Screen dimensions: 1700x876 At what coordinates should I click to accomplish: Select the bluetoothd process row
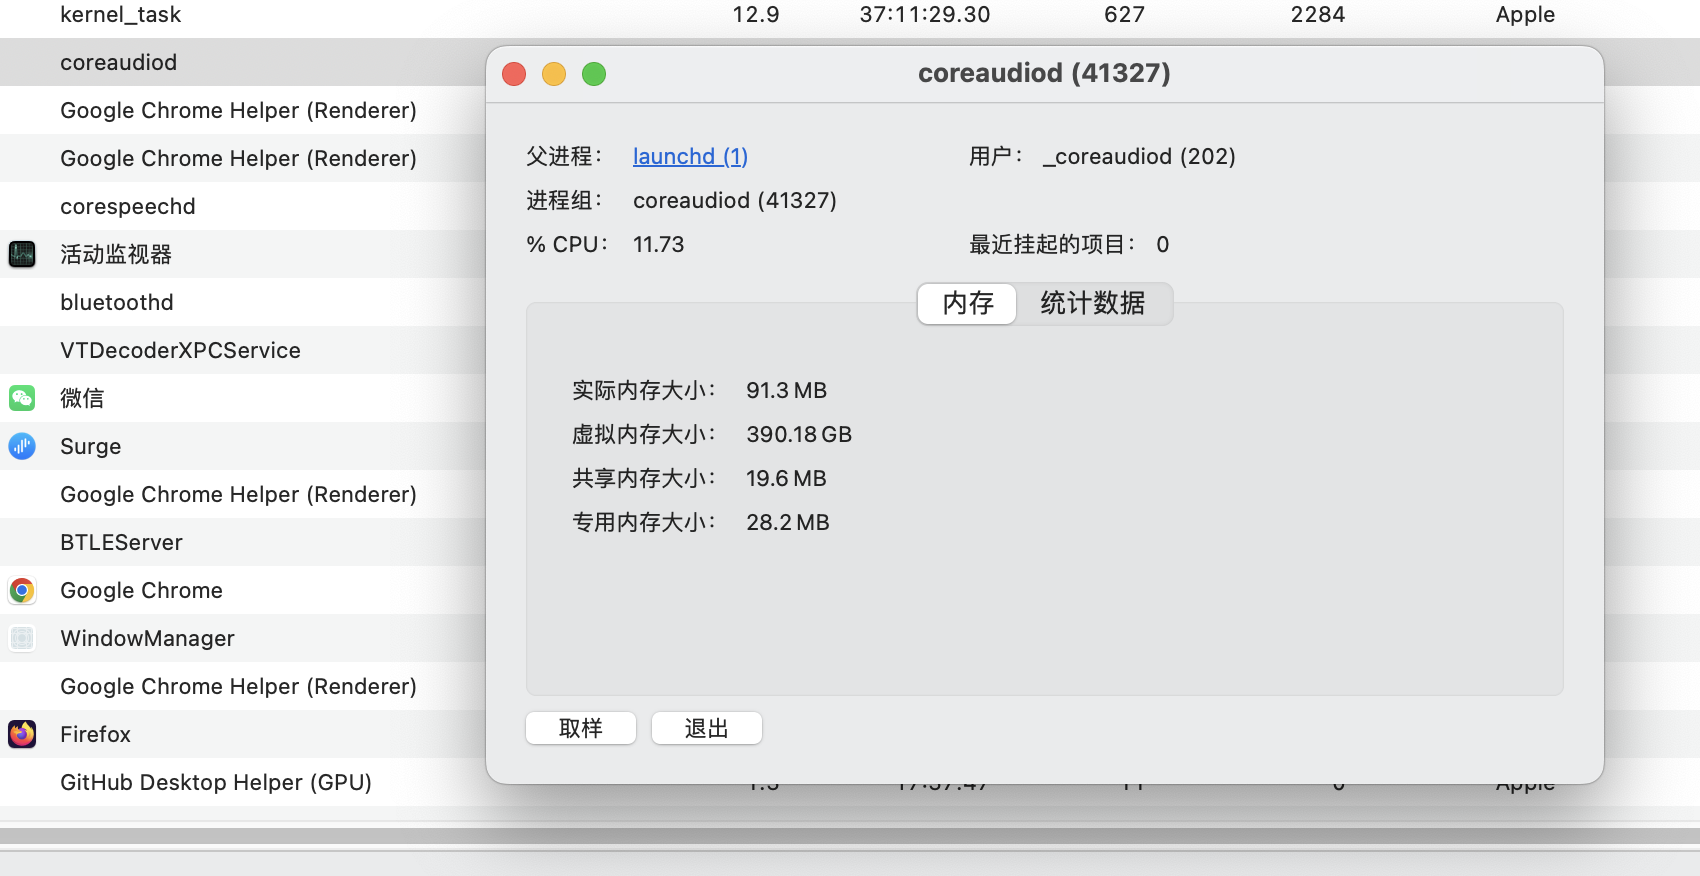pos(117,302)
